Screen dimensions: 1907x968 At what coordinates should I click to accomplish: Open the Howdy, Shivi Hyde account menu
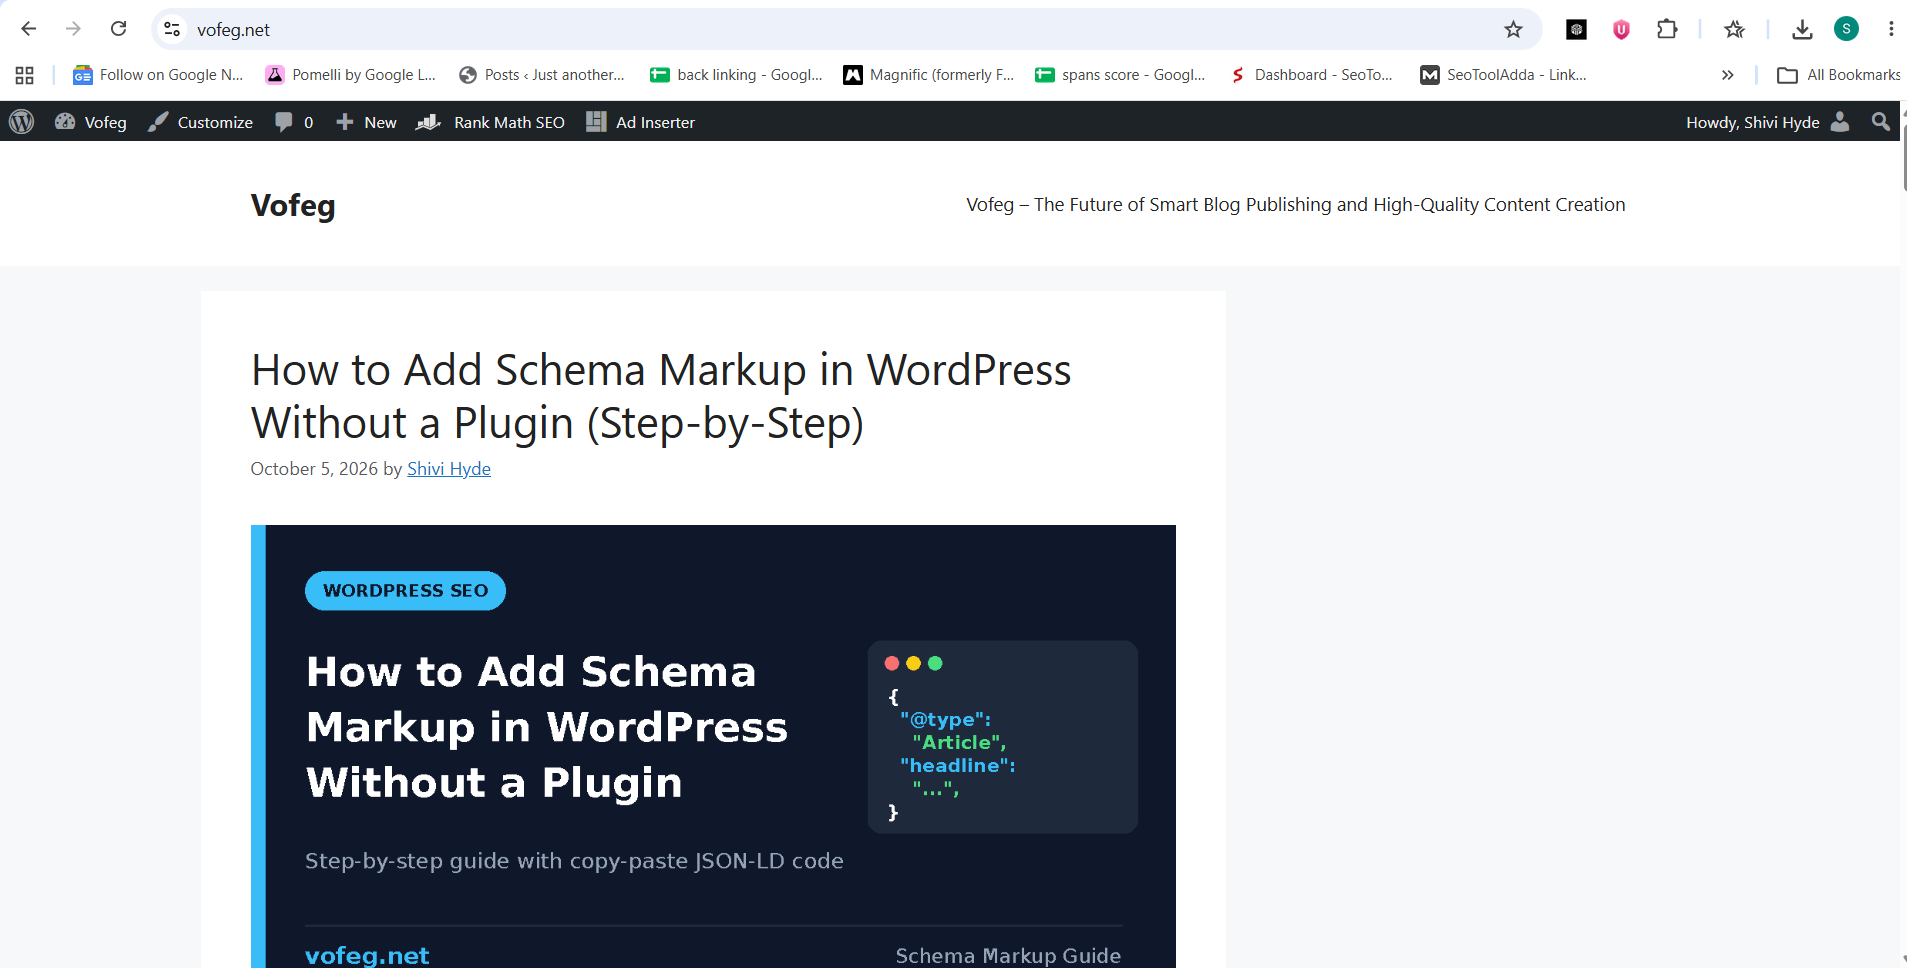click(x=1767, y=122)
